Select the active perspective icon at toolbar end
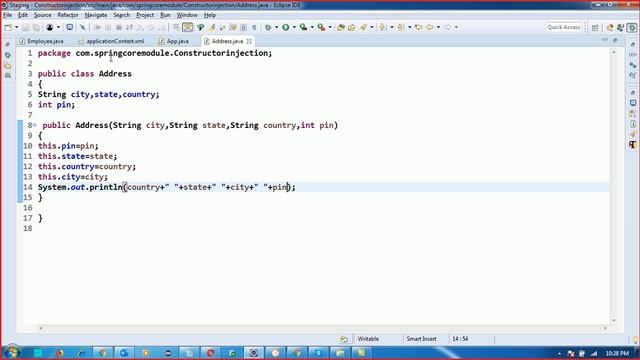640x360 pixels. pos(632,27)
